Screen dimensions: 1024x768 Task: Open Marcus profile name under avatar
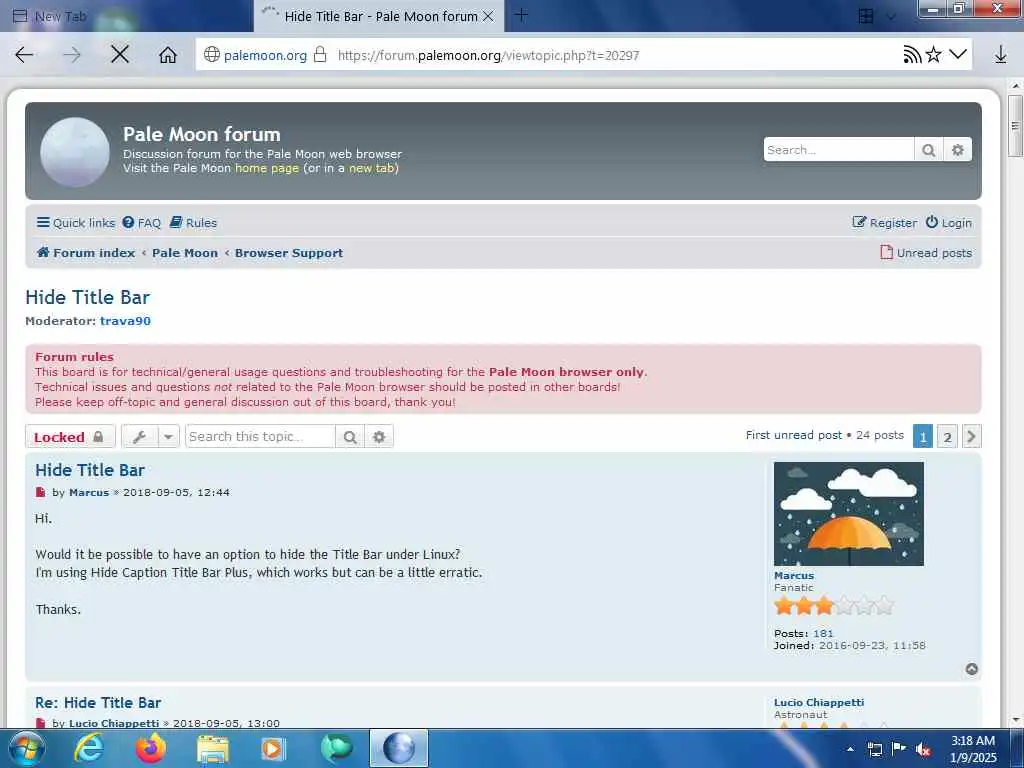tap(793, 575)
